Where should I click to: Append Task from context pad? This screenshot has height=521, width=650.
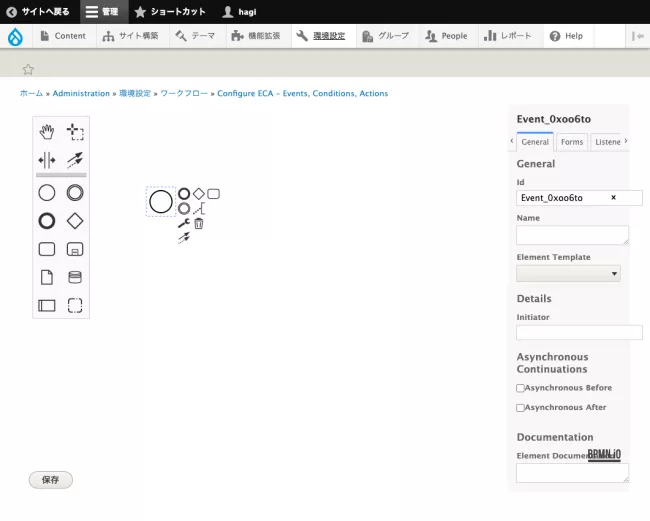tap(213, 194)
